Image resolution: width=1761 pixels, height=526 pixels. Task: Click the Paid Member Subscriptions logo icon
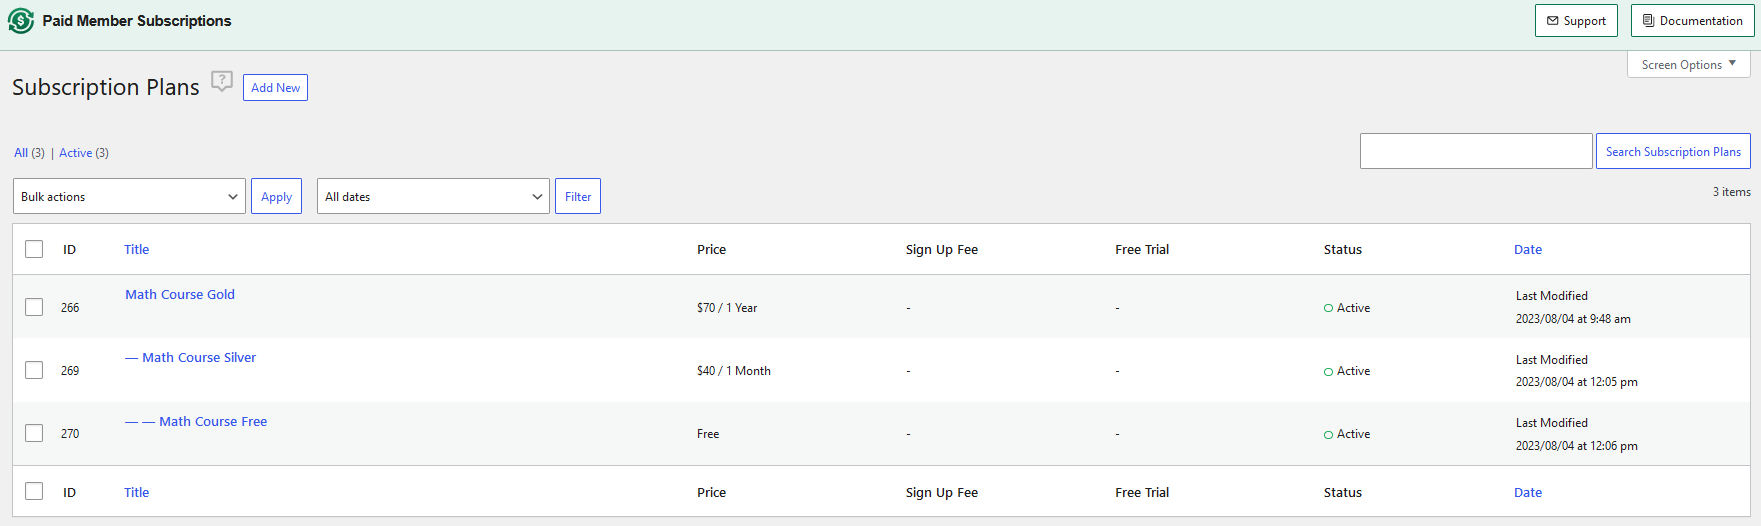click(21, 21)
